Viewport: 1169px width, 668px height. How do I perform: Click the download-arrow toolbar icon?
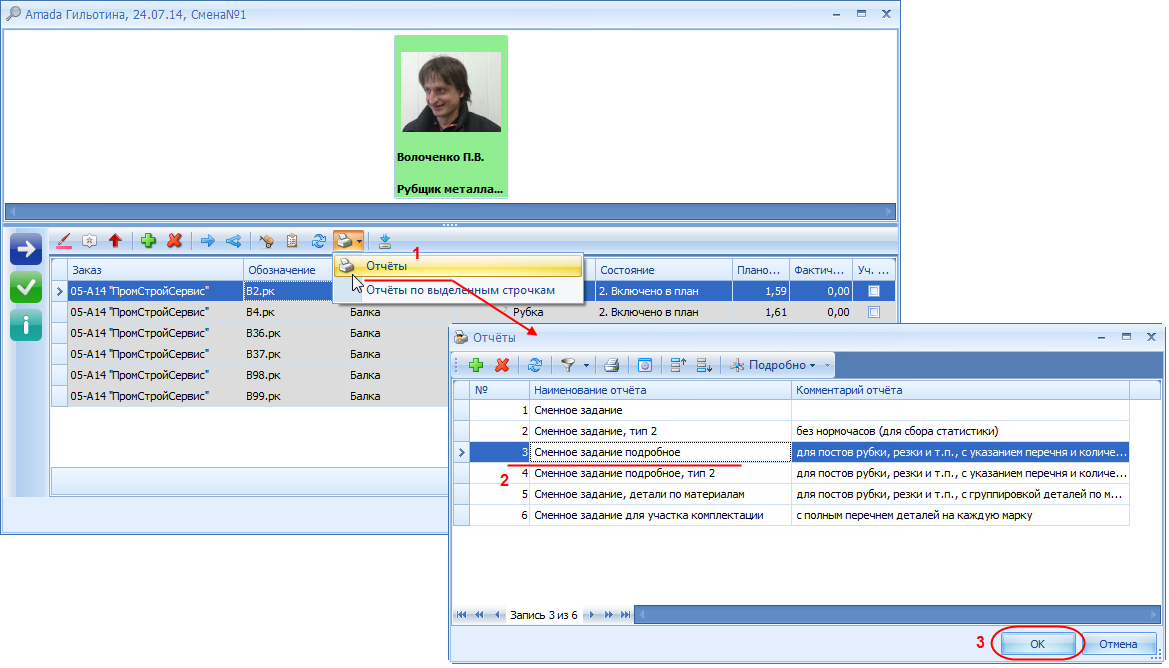385,241
